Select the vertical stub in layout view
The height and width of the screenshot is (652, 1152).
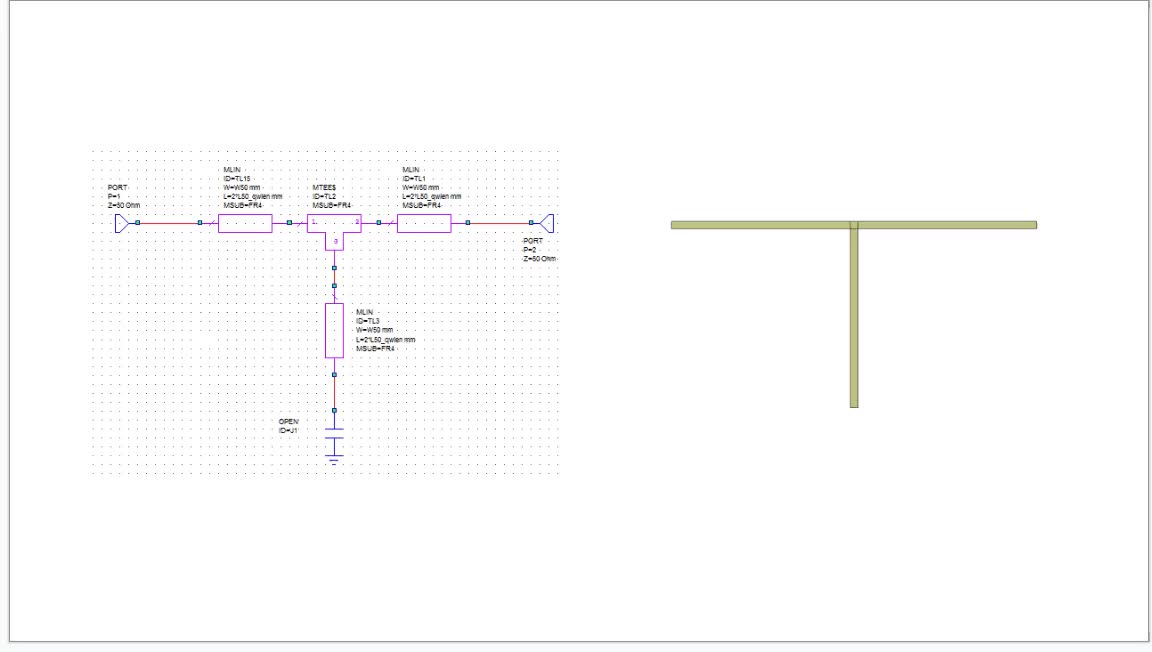pyautogui.click(x=854, y=318)
